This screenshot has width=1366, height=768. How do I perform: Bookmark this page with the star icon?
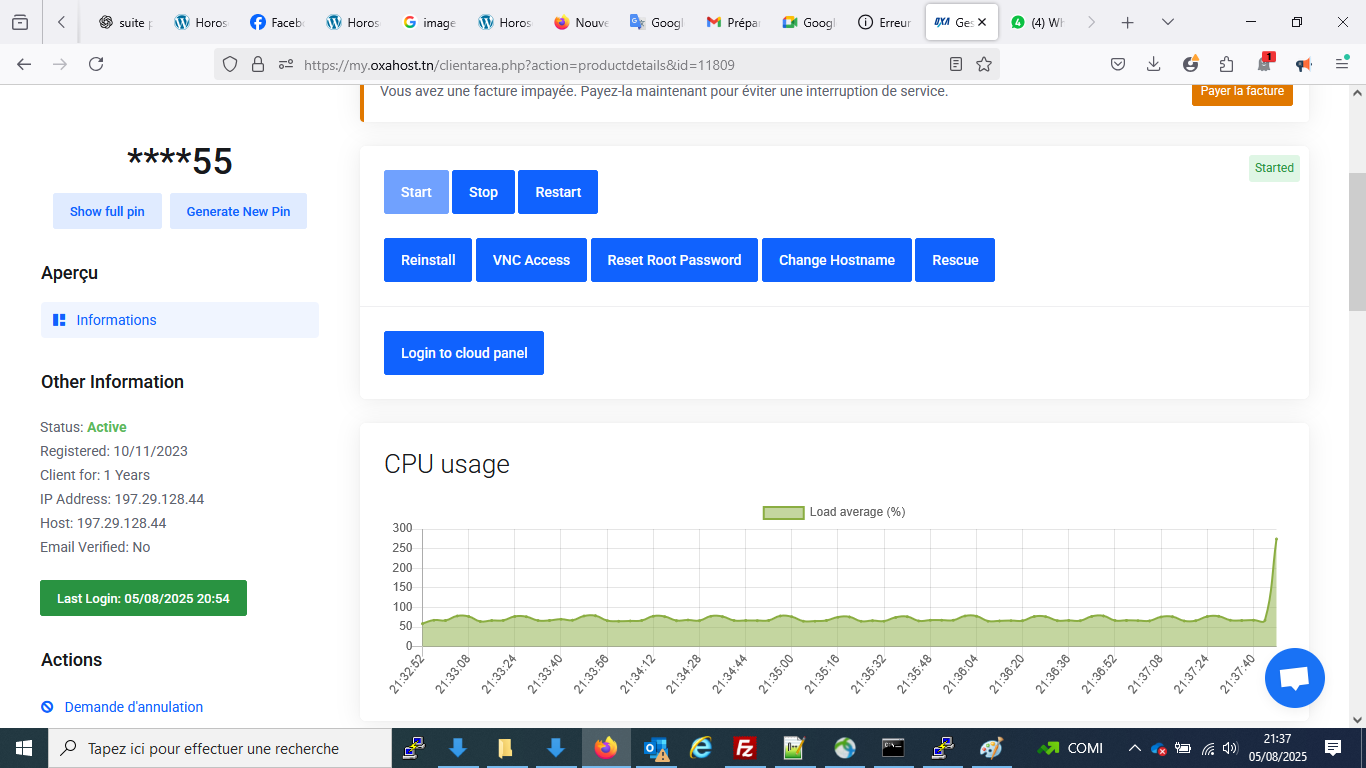984,64
